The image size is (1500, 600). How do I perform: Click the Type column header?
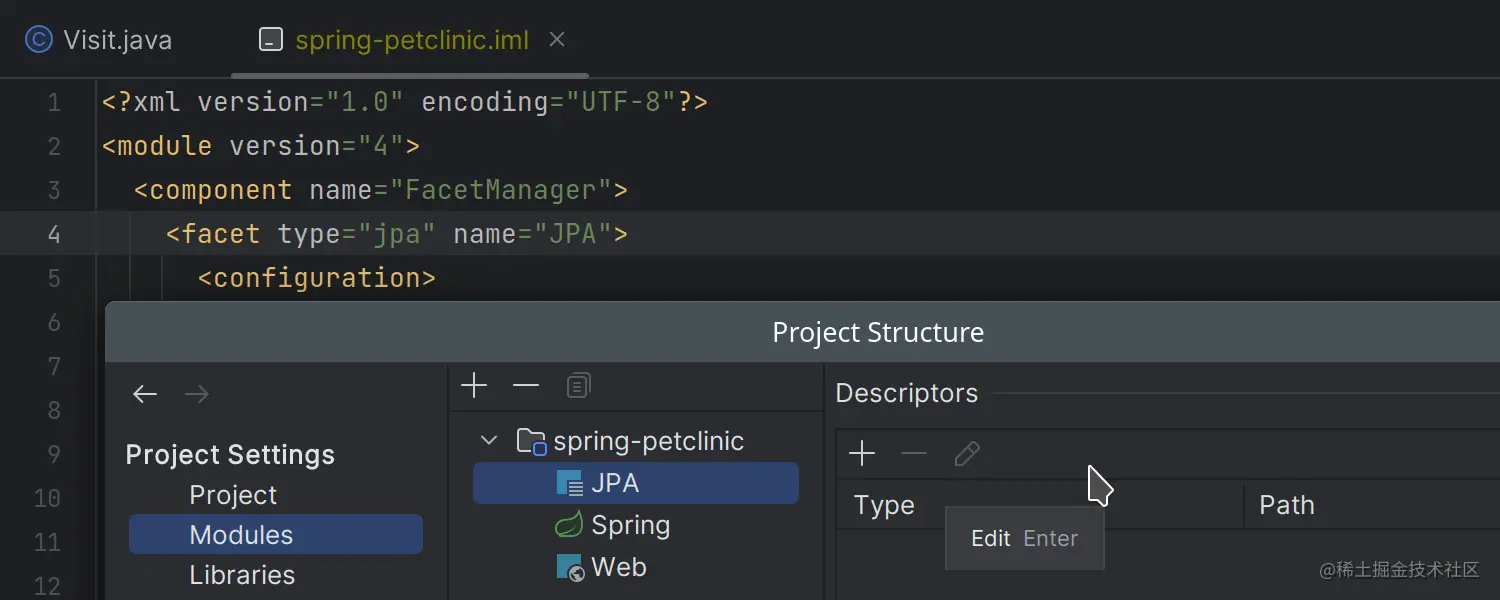click(x=884, y=505)
